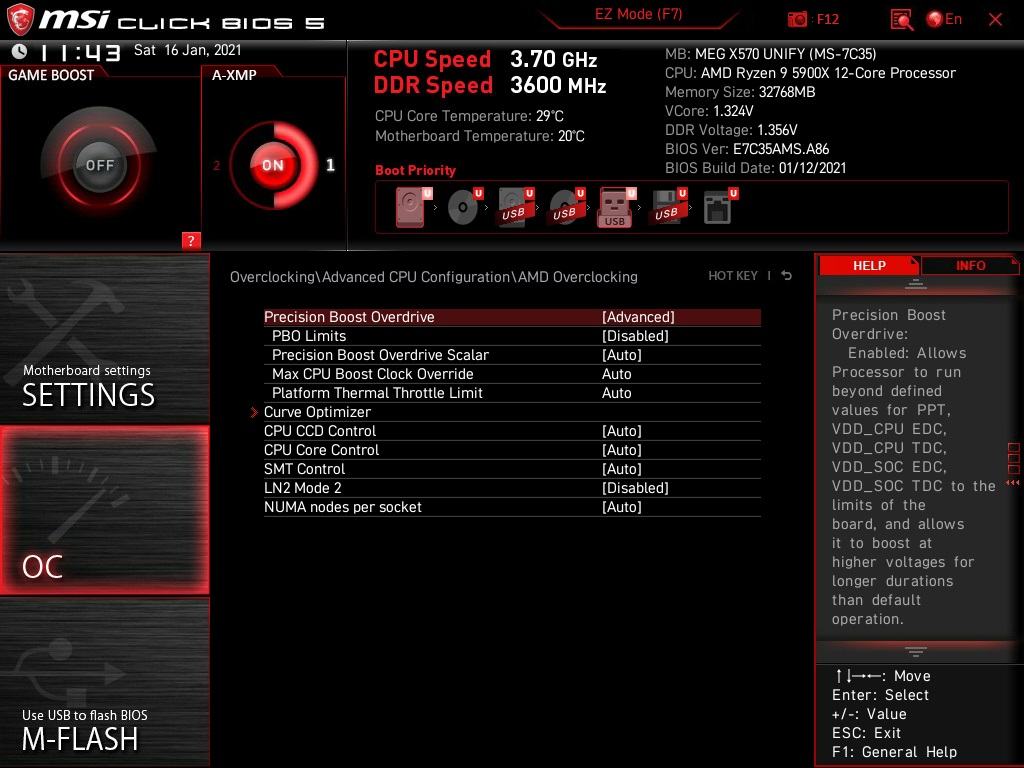Open the BIOS search magnifier icon
Viewport: 1024px width, 768px height.
point(901,20)
